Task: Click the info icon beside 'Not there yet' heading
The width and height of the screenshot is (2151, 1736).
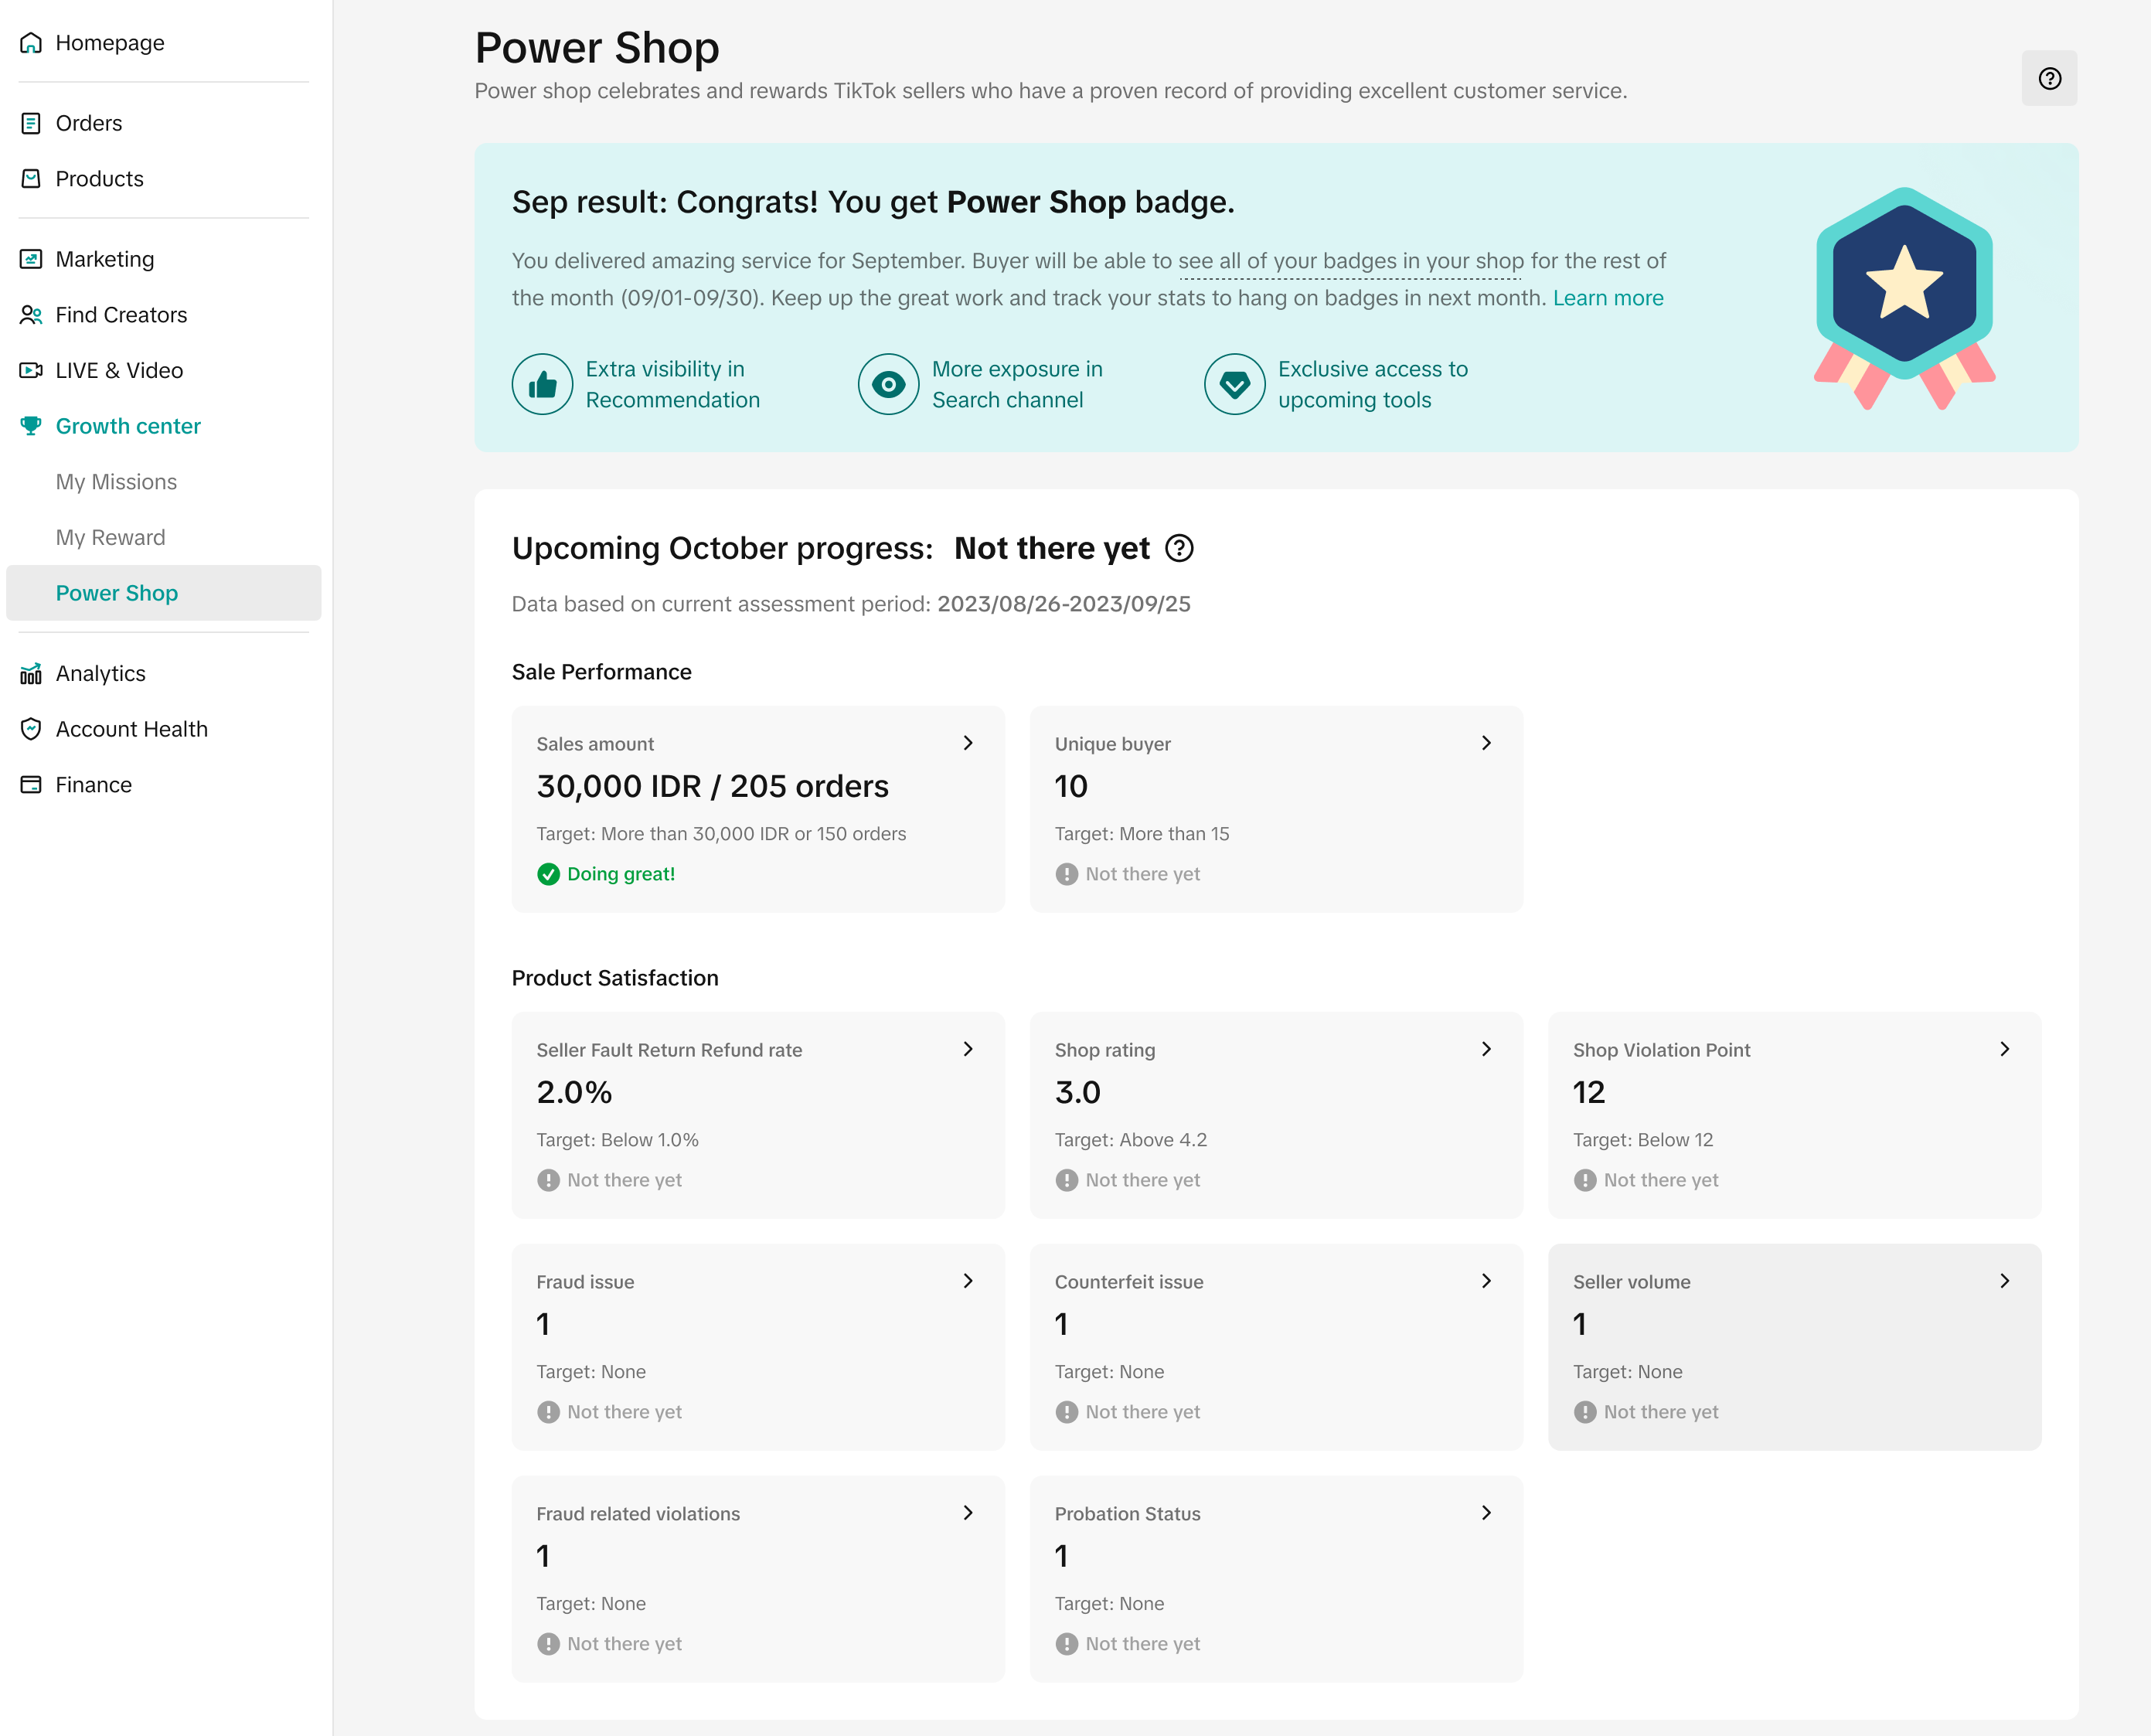Action: 1179,548
